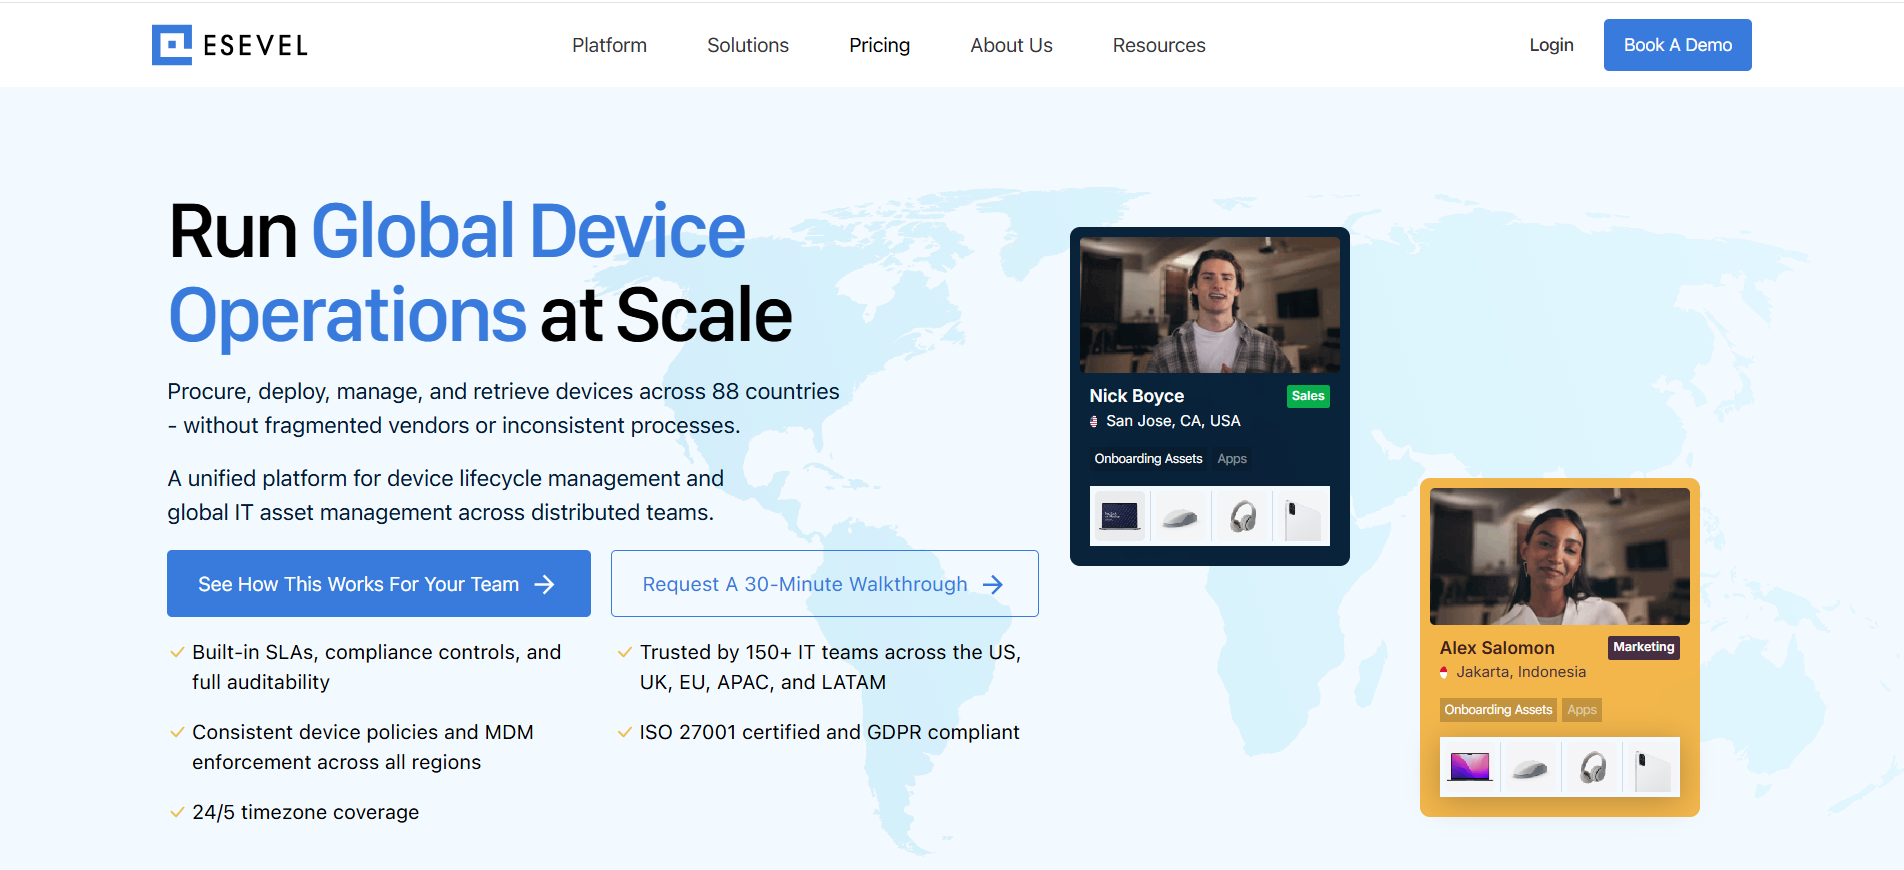Switch to Apps tab on Nick Boyce card
The image size is (1904, 870).
(1232, 459)
